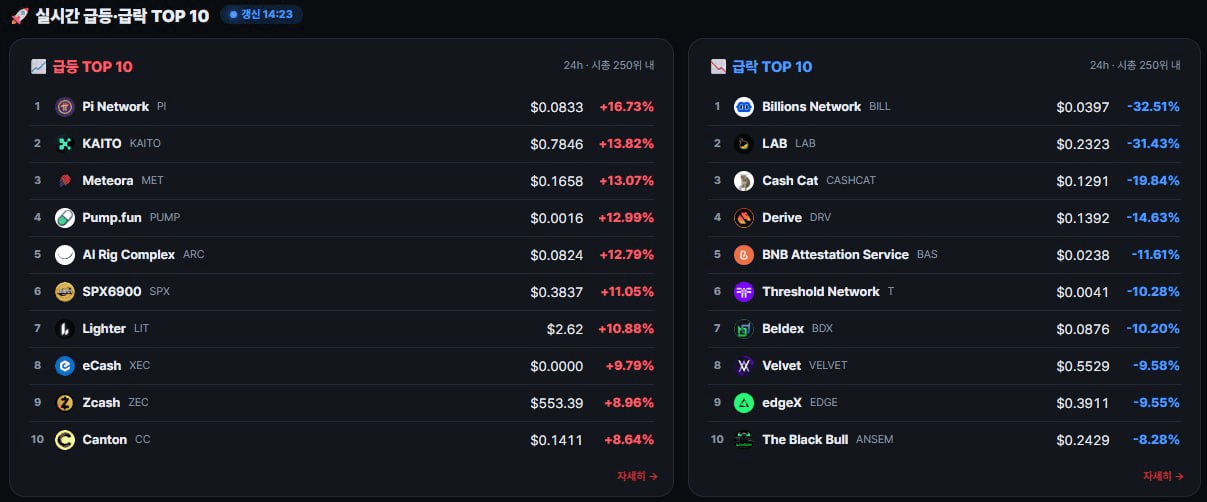
Task: Click the edgeX green icon
Action: tap(744, 403)
